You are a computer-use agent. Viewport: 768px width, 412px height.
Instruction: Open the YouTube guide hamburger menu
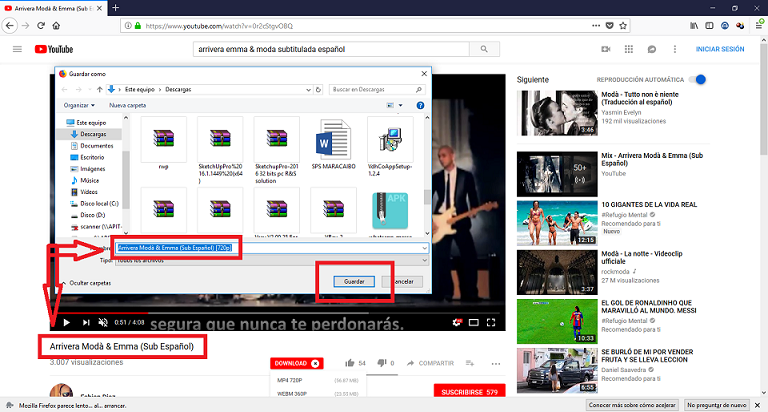pos(17,49)
